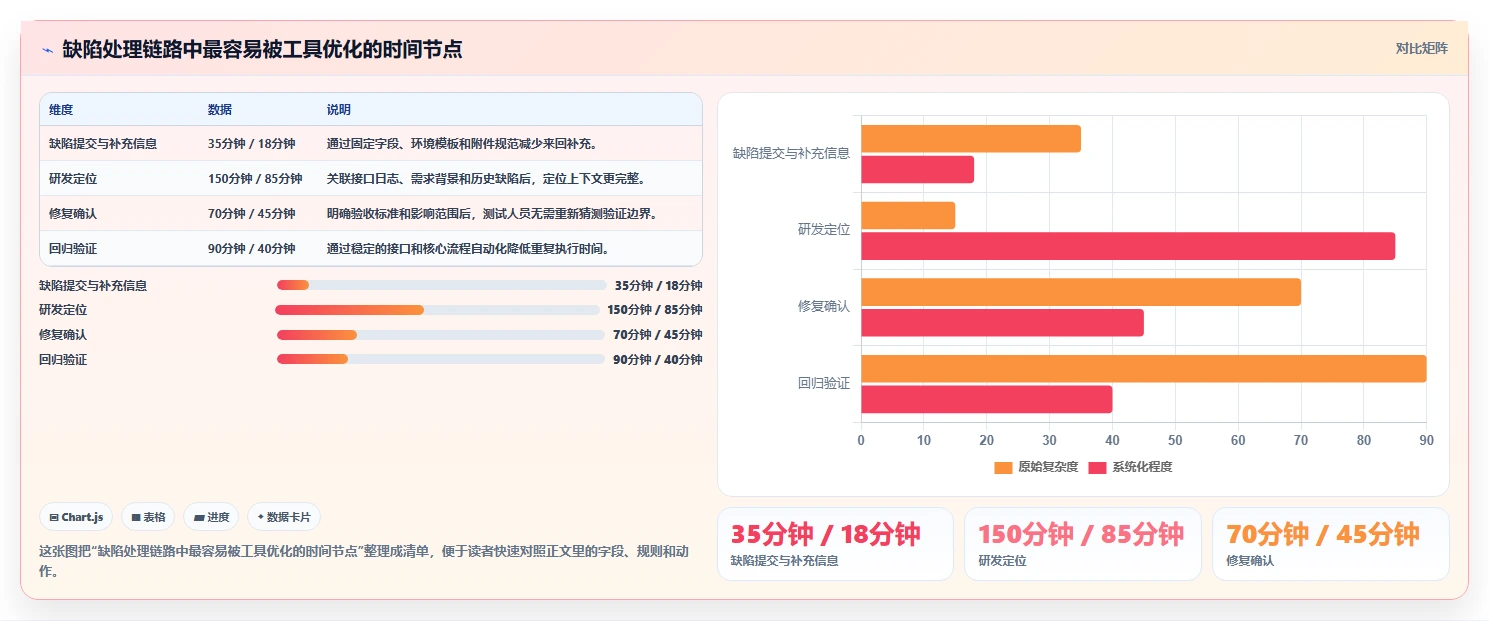This screenshot has width=1489, height=621.
Task: Click the red bar for 修复确认
Action: point(1002,323)
